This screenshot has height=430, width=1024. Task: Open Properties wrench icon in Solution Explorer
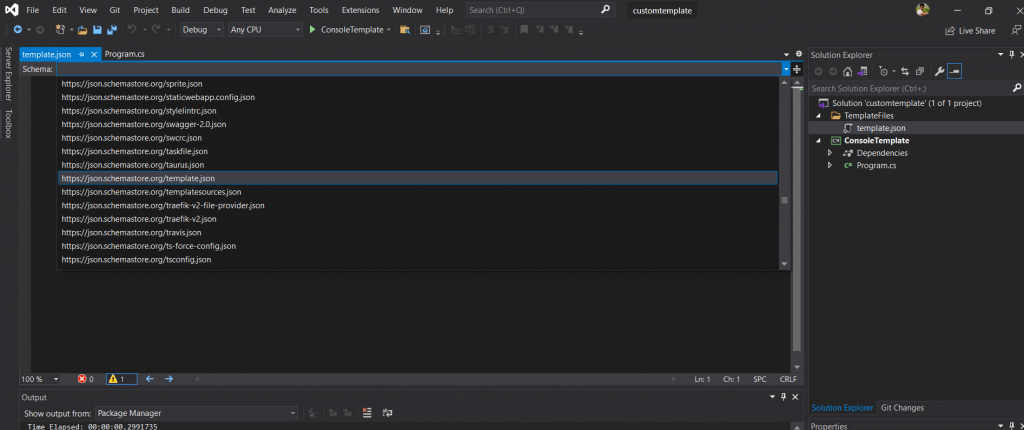[940, 71]
